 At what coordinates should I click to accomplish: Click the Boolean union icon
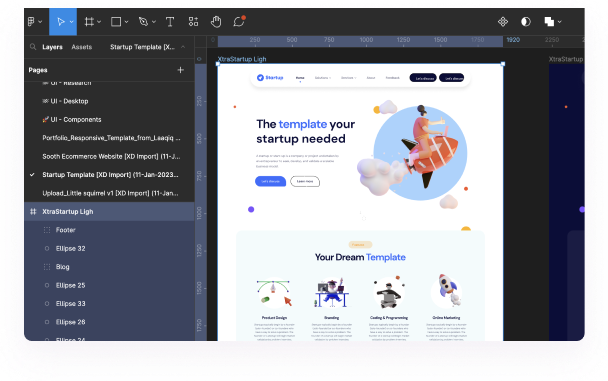click(549, 22)
